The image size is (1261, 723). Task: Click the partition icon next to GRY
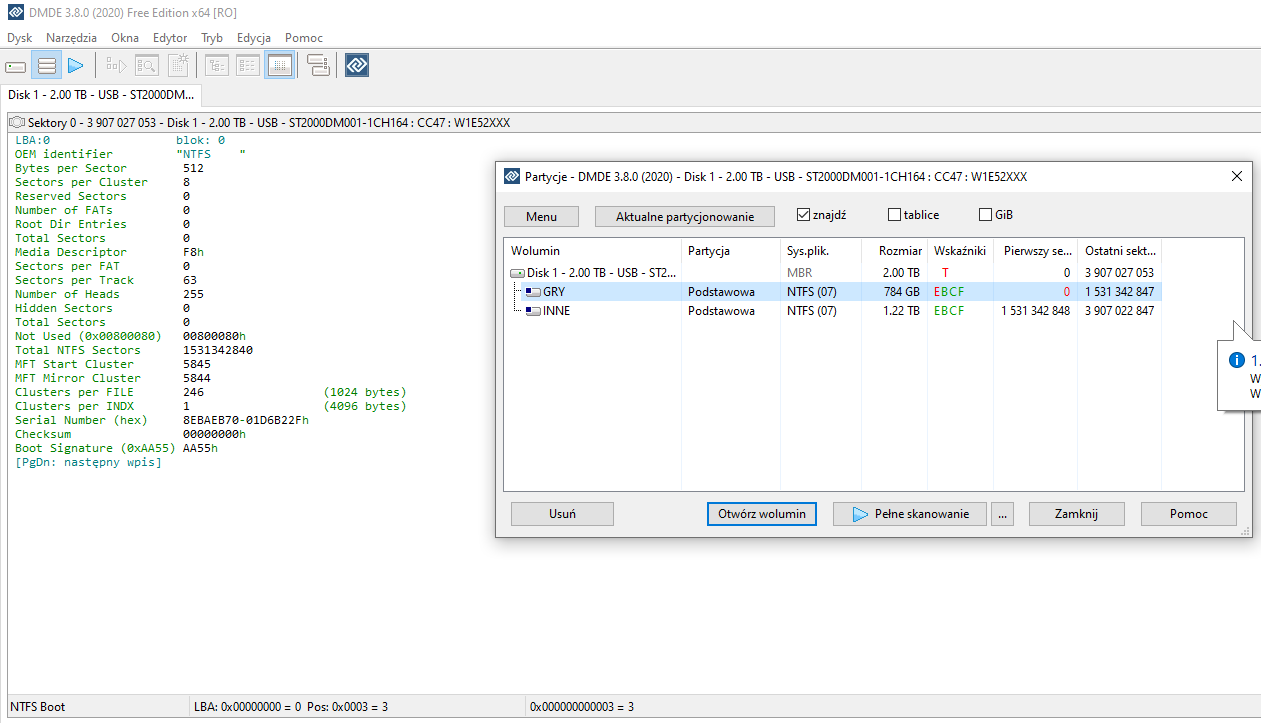pyautogui.click(x=533, y=292)
